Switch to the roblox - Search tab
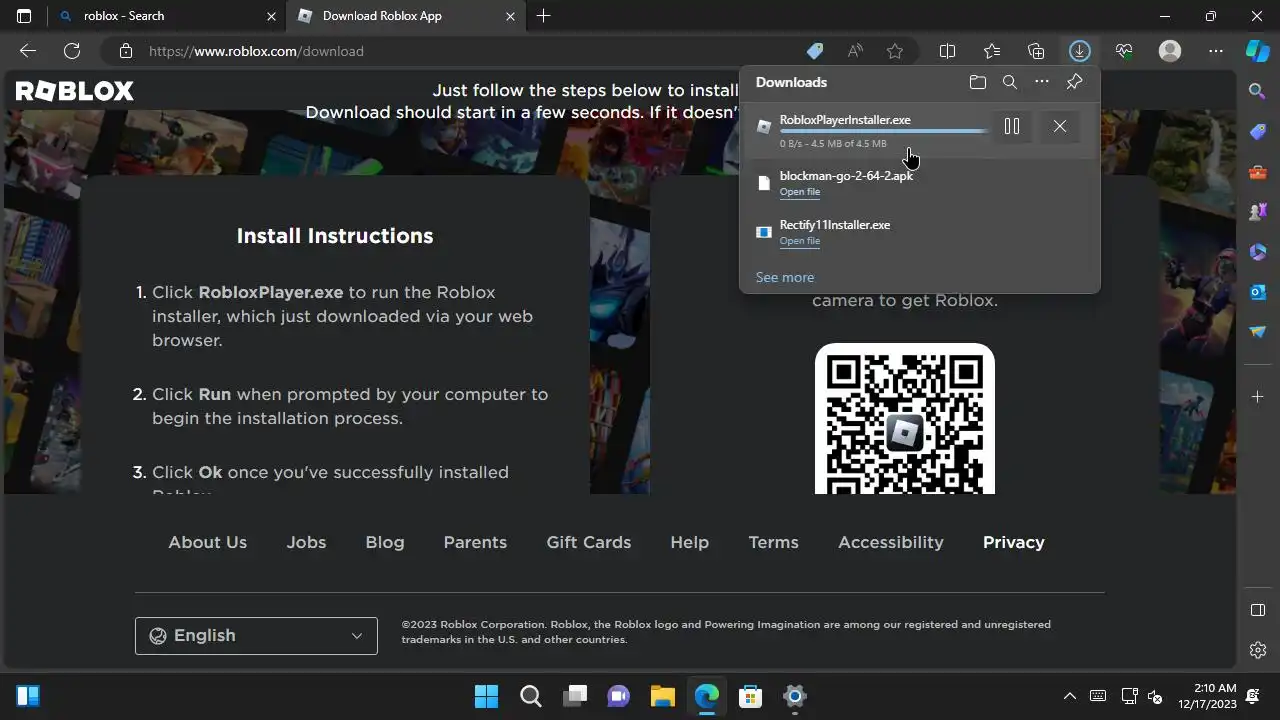 (x=167, y=16)
